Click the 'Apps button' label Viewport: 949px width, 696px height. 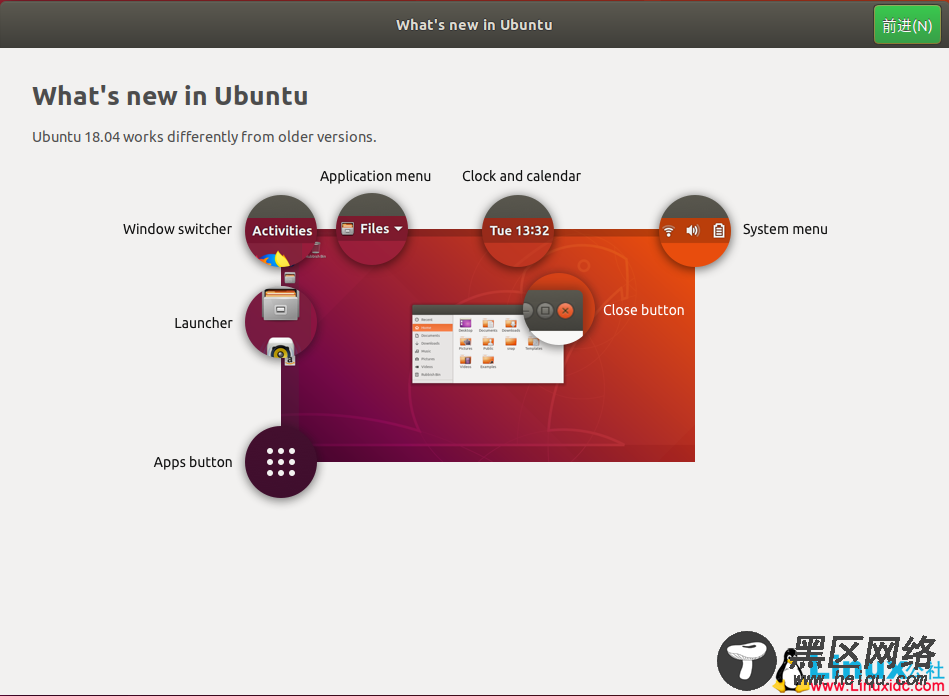pyautogui.click(x=193, y=462)
